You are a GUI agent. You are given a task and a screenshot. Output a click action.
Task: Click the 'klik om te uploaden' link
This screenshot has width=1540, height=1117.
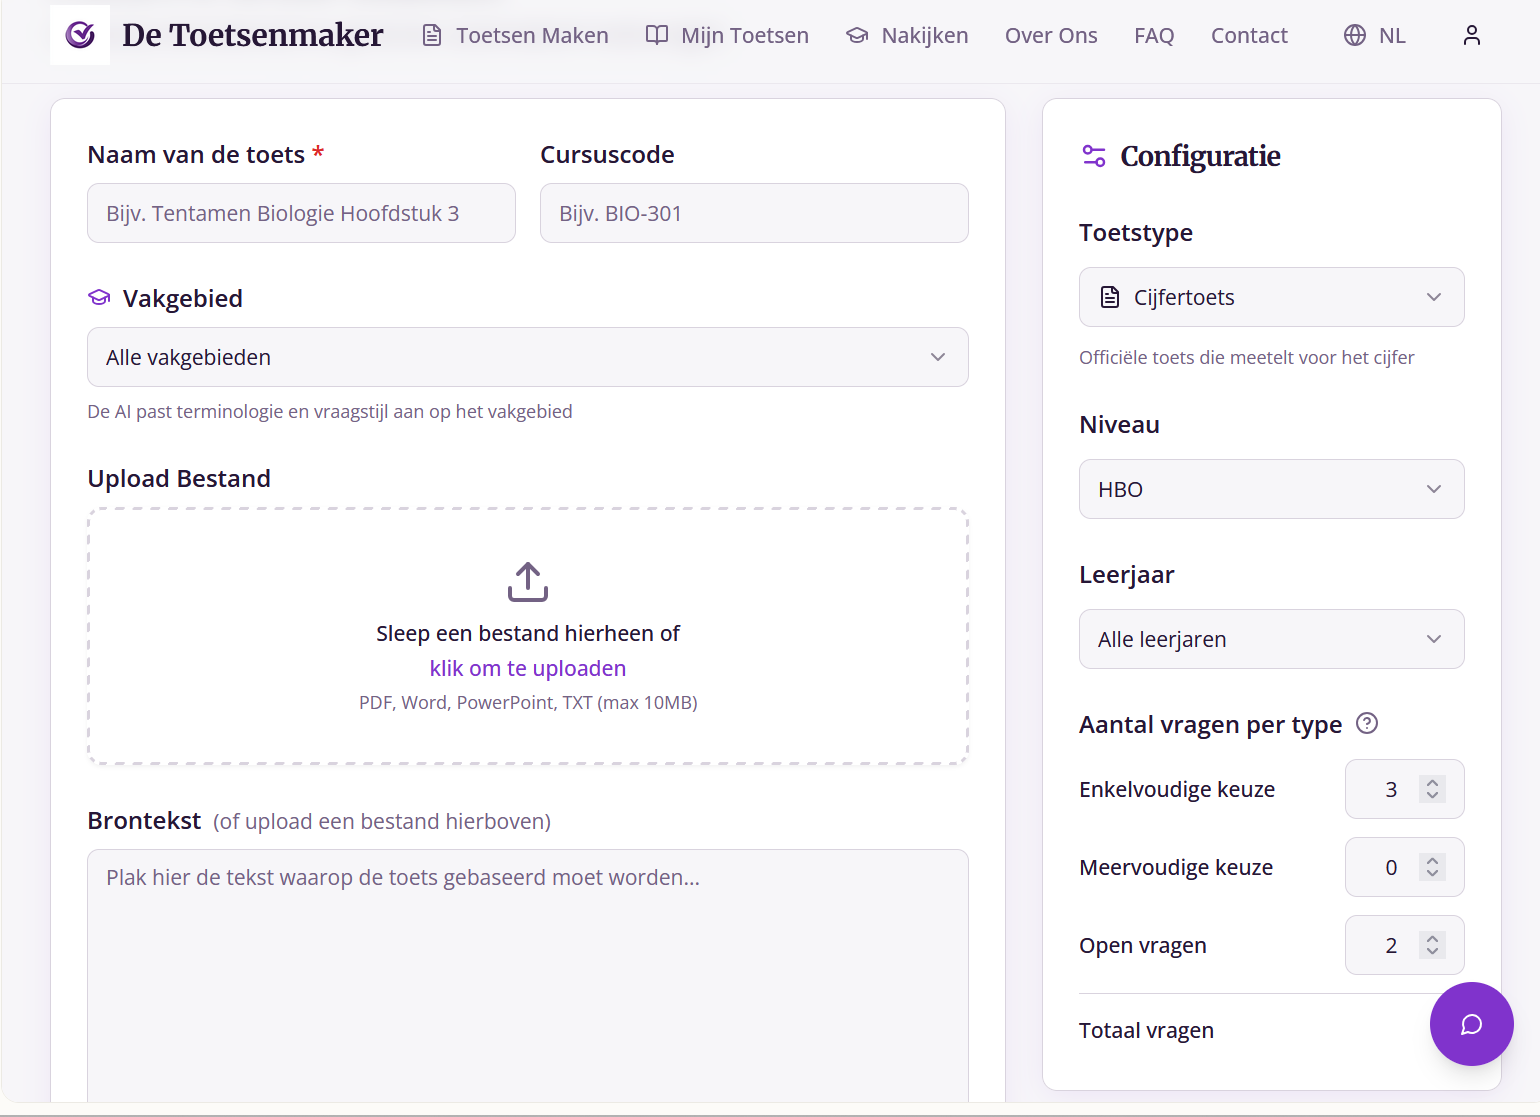point(528,668)
